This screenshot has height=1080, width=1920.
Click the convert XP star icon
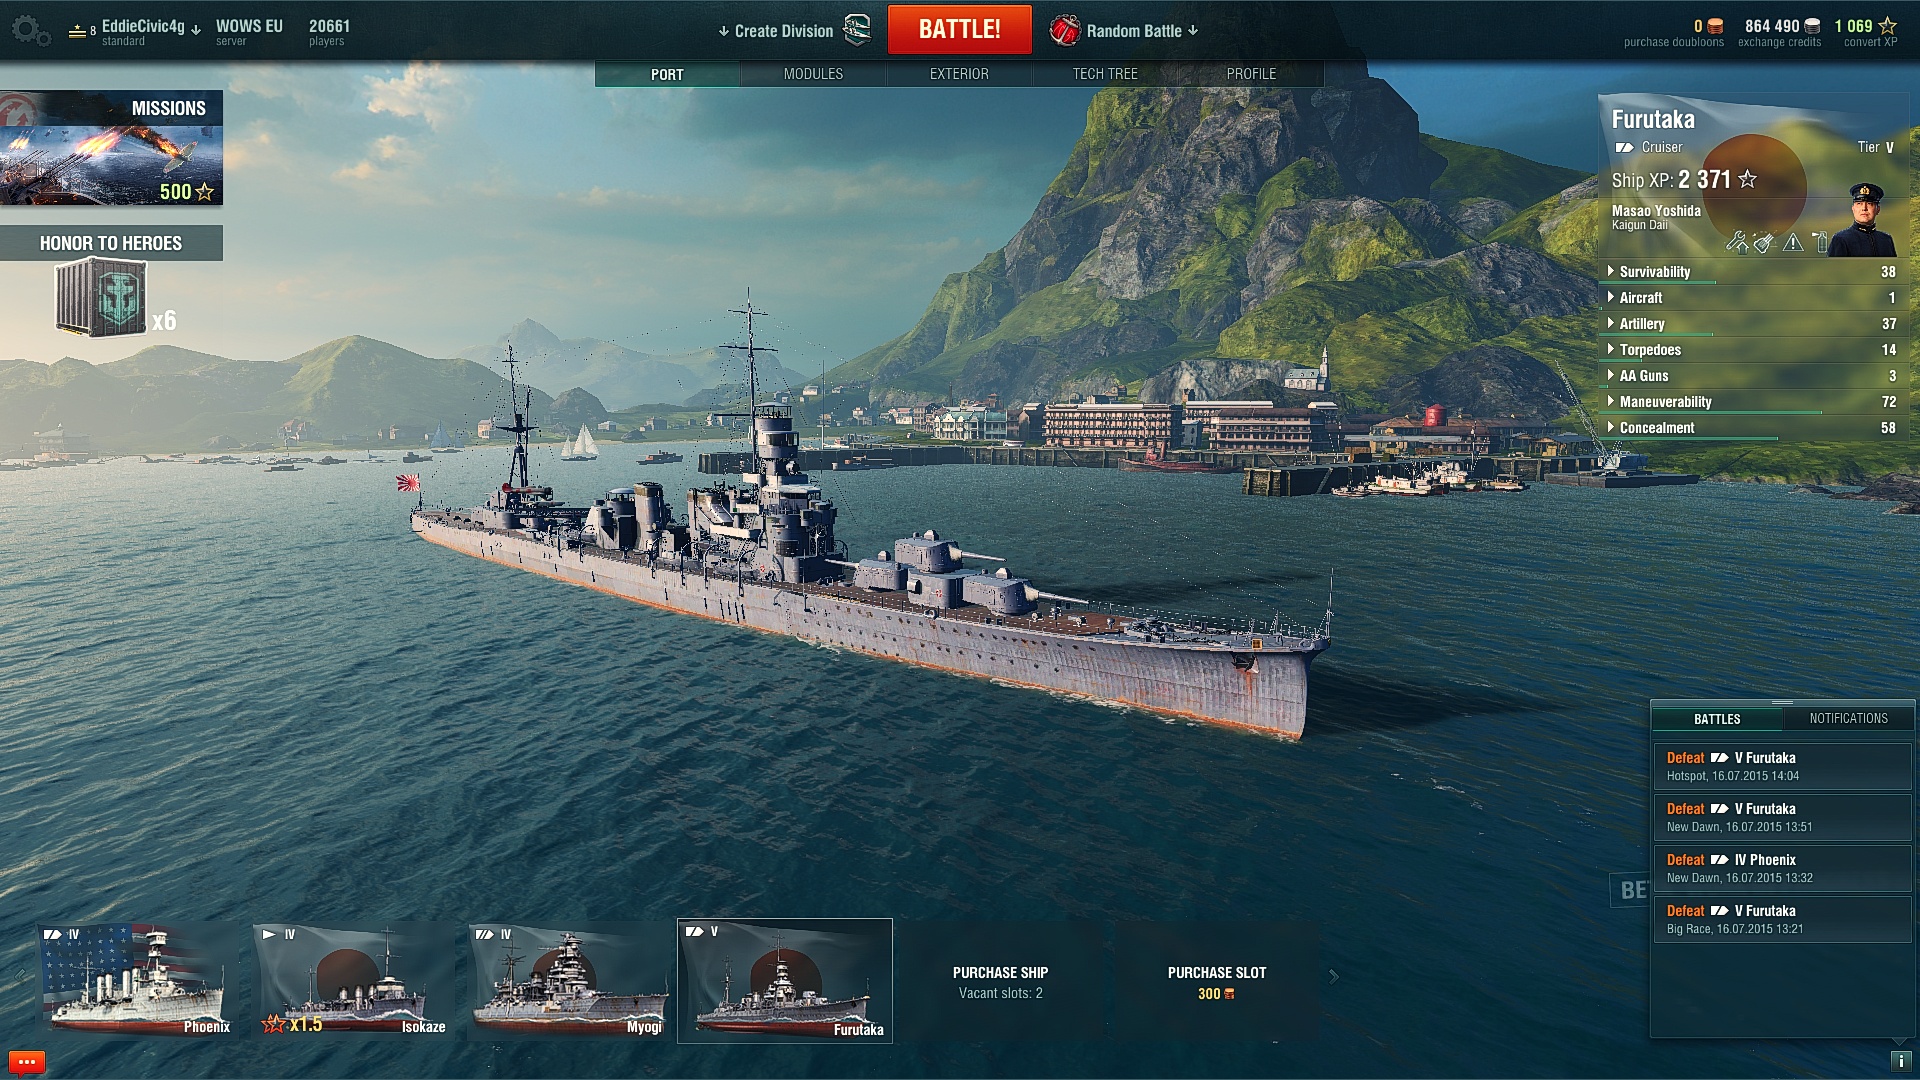point(1887,26)
